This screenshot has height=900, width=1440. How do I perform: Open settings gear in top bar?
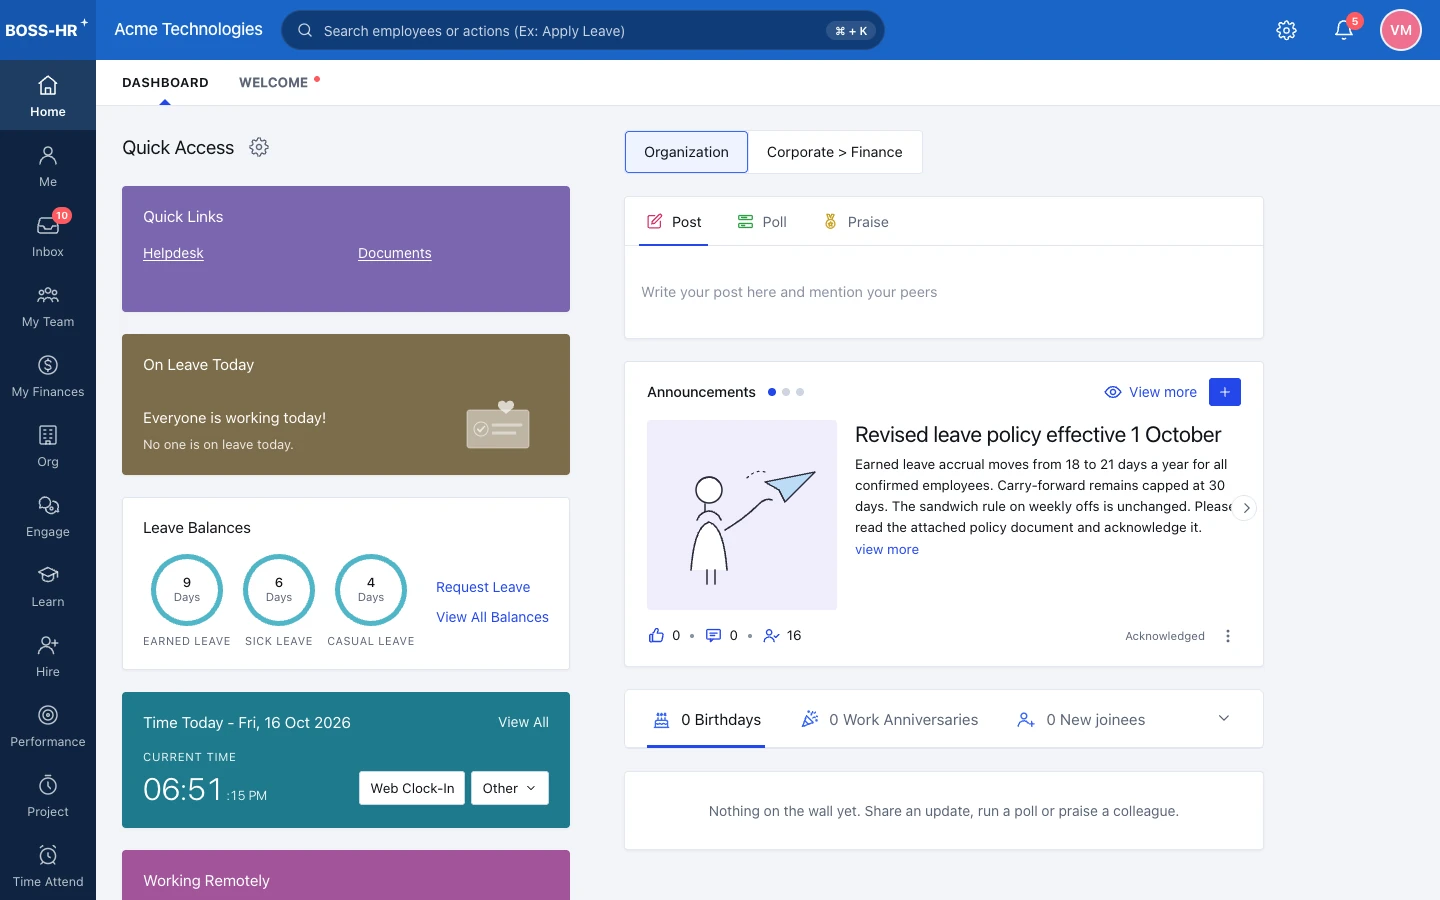[1287, 30]
